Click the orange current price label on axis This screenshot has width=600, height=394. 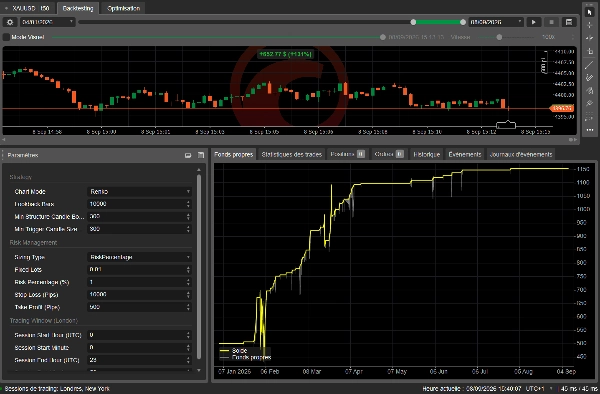(562, 109)
